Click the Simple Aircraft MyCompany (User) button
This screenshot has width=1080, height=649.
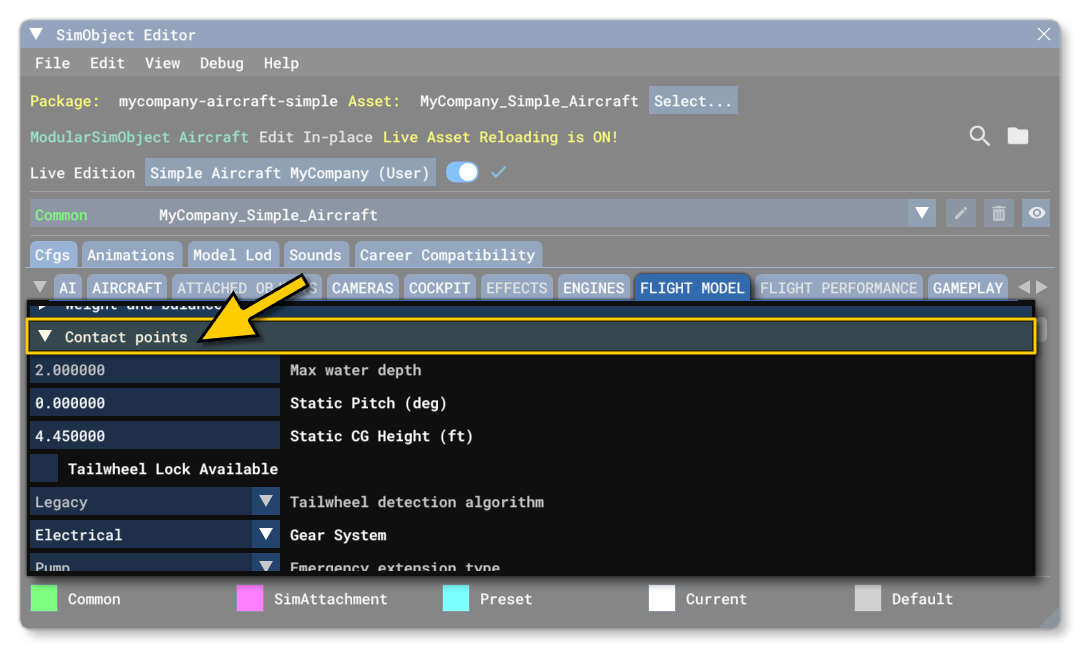(x=290, y=173)
